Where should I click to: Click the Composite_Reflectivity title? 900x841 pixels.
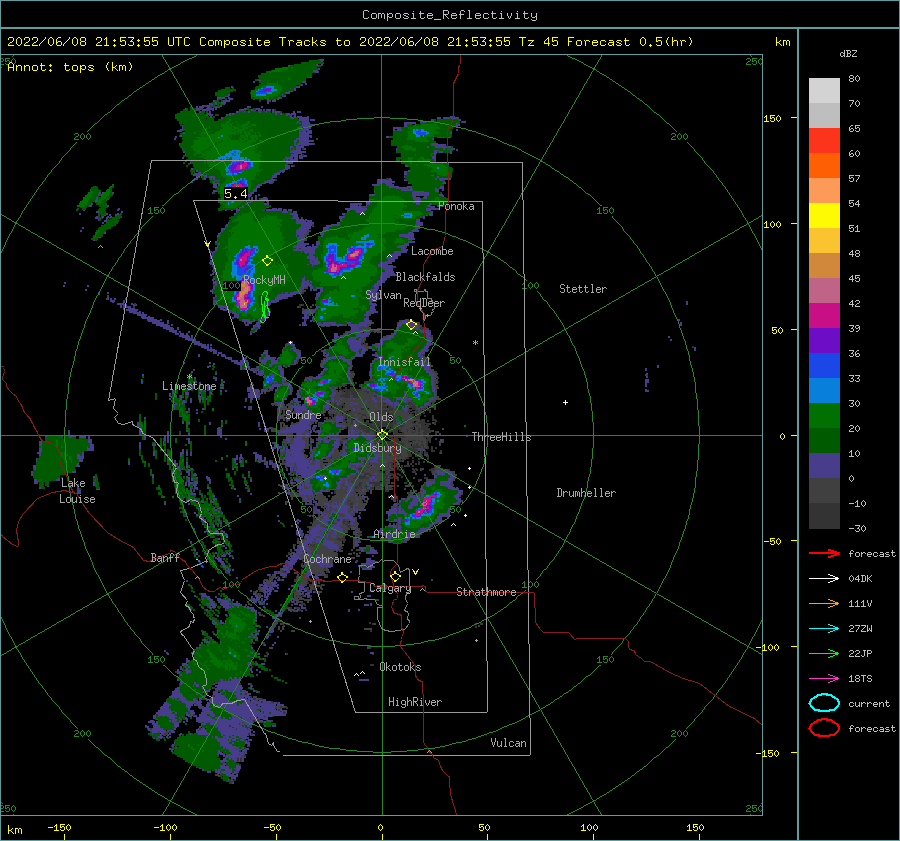[x=450, y=15]
